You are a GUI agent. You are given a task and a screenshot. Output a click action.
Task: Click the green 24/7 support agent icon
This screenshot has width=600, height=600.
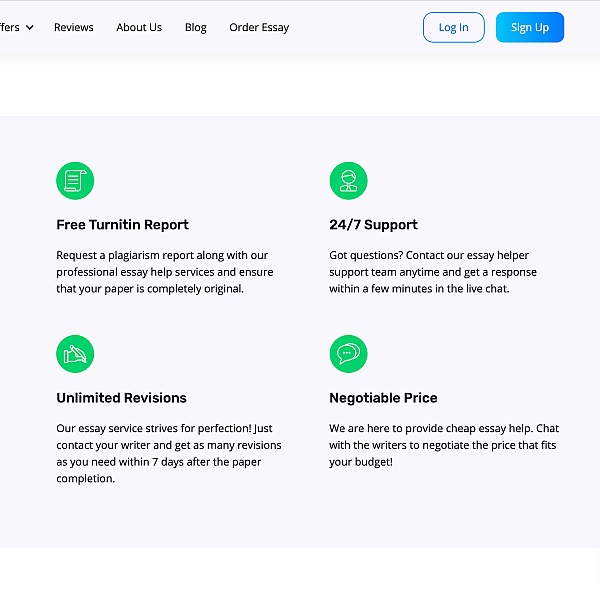[348, 181]
